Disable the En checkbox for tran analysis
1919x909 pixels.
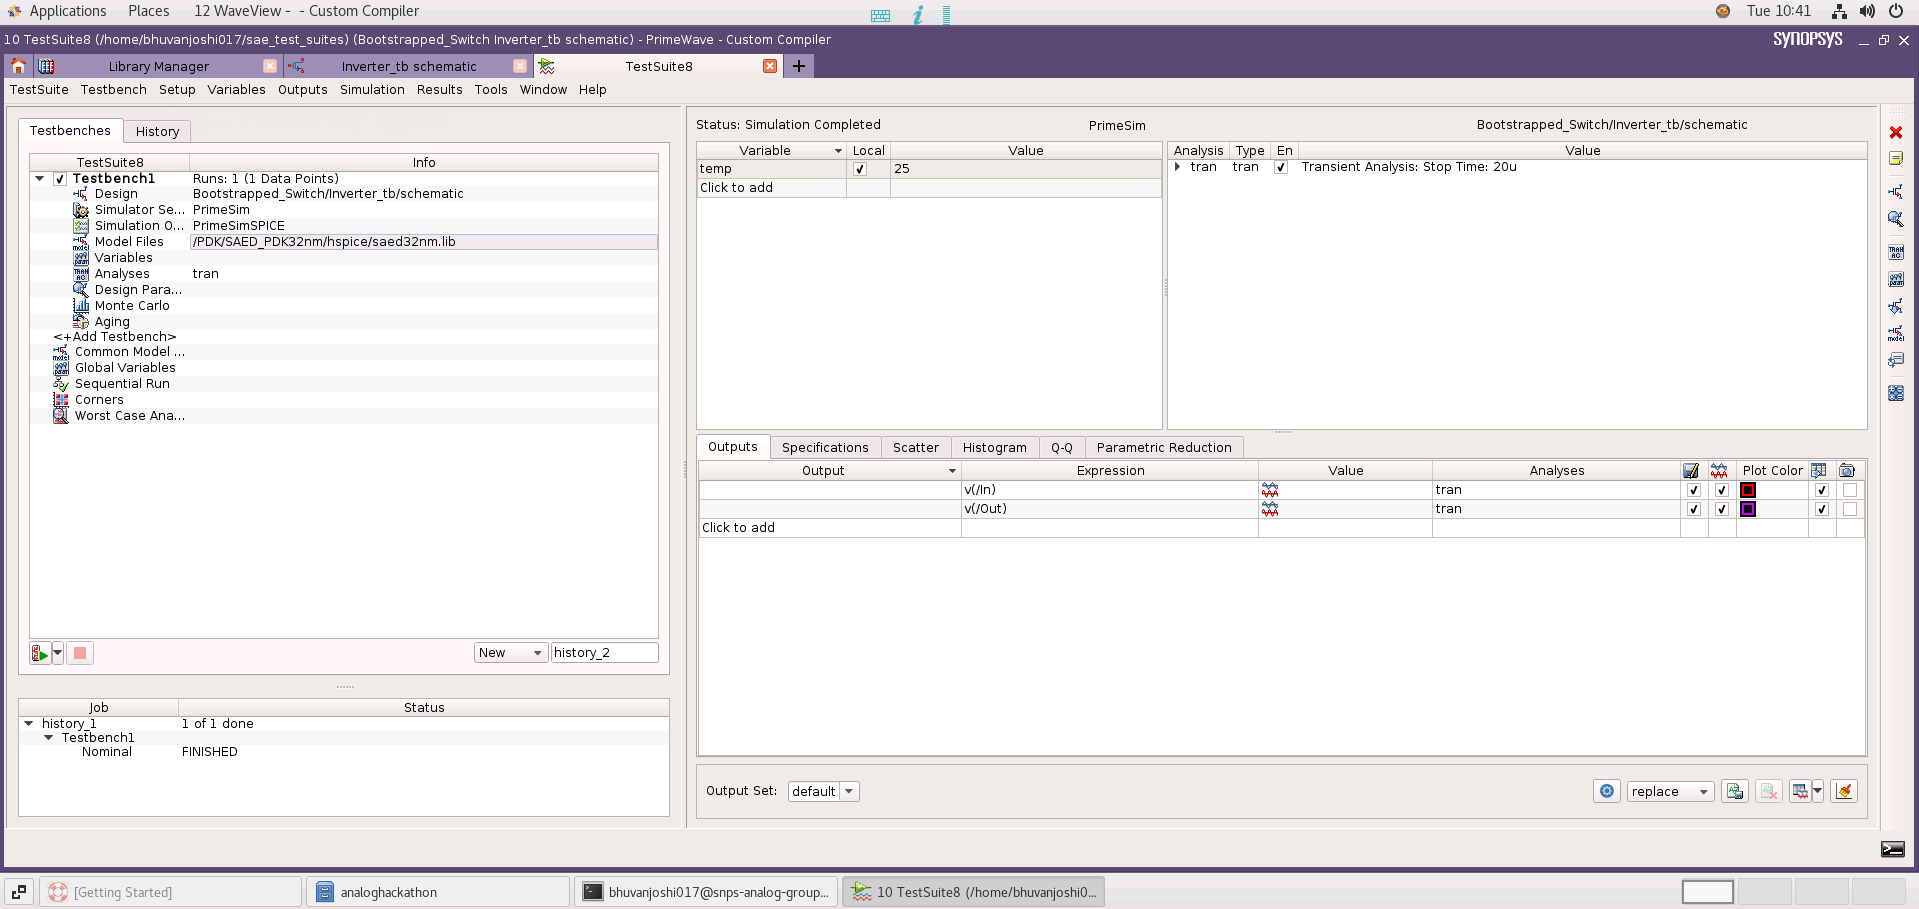[x=1281, y=167]
